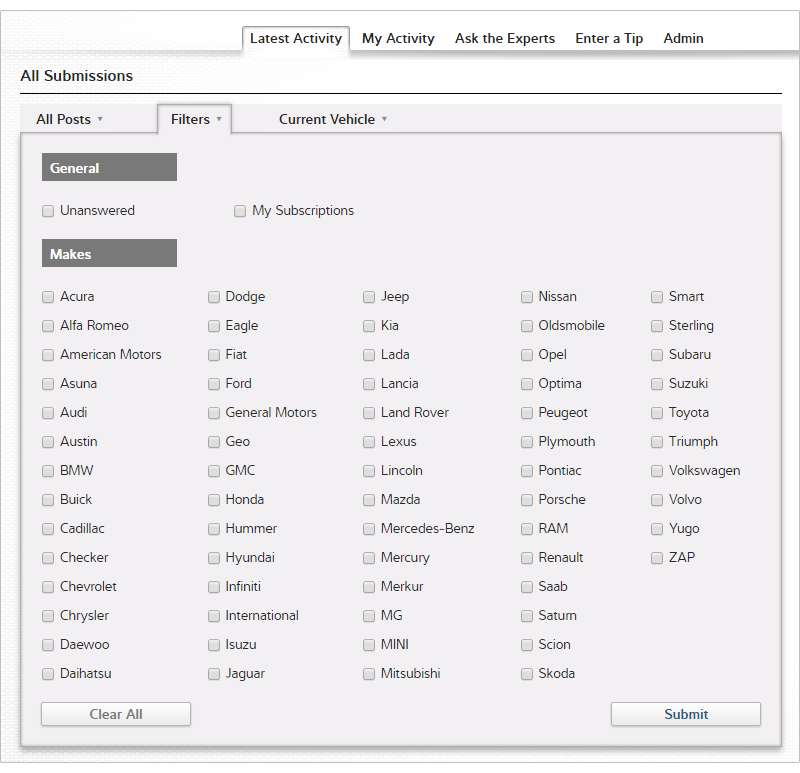Open the Current Vehicle dropdown
The image size is (800, 773).
click(x=332, y=119)
